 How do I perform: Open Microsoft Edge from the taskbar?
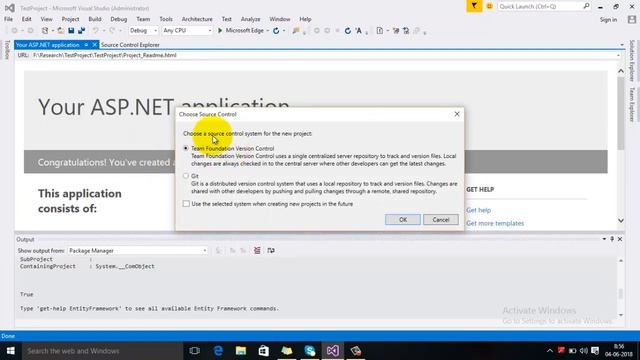point(218,351)
